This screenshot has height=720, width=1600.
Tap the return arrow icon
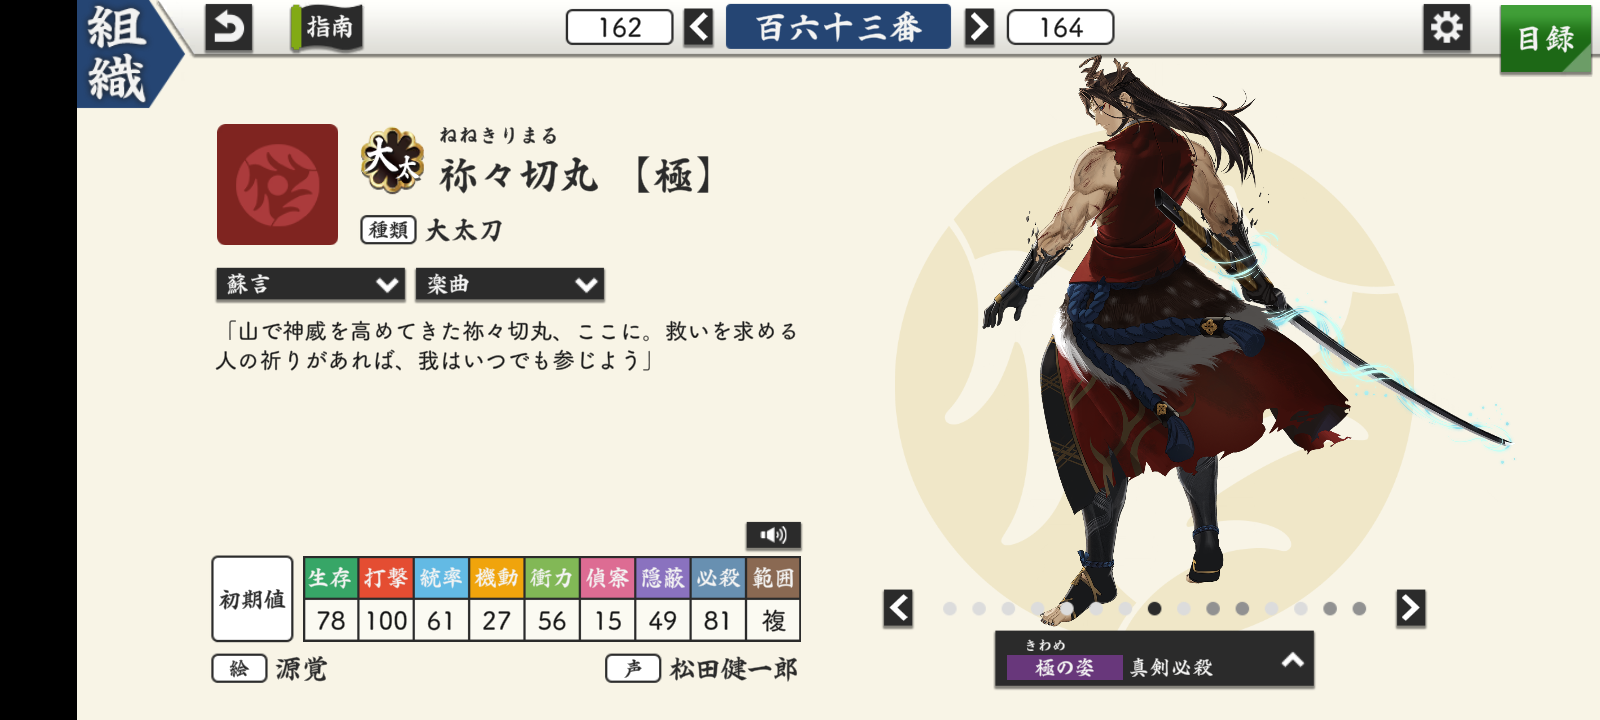pyautogui.click(x=228, y=27)
